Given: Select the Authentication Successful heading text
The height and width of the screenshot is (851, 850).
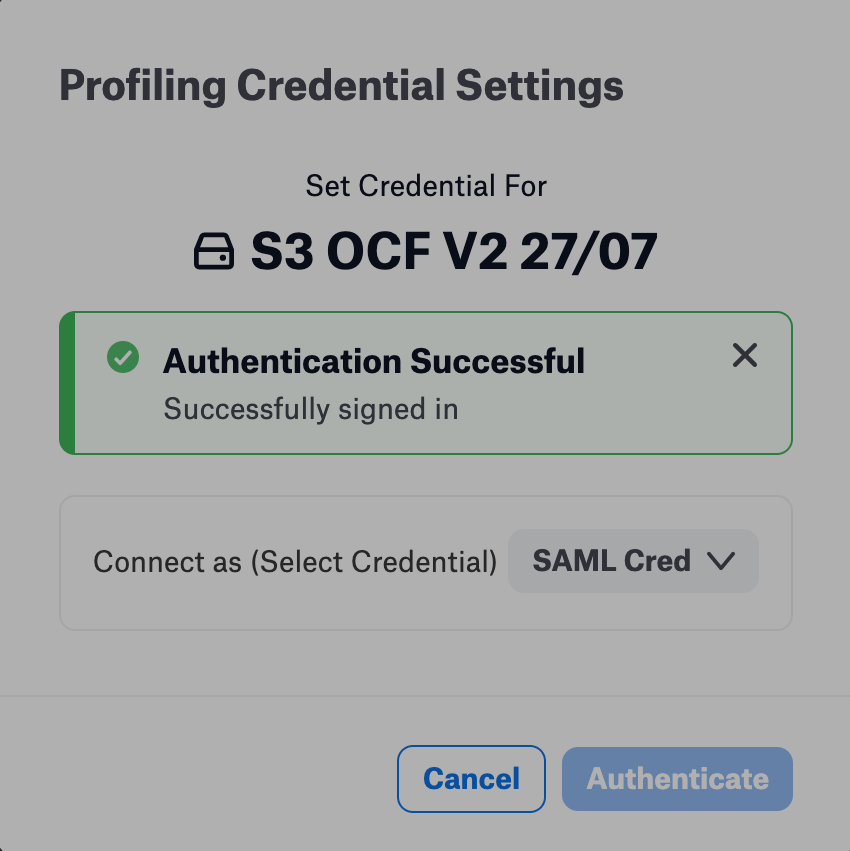Looking at the screenshot, I should [374, 361].
